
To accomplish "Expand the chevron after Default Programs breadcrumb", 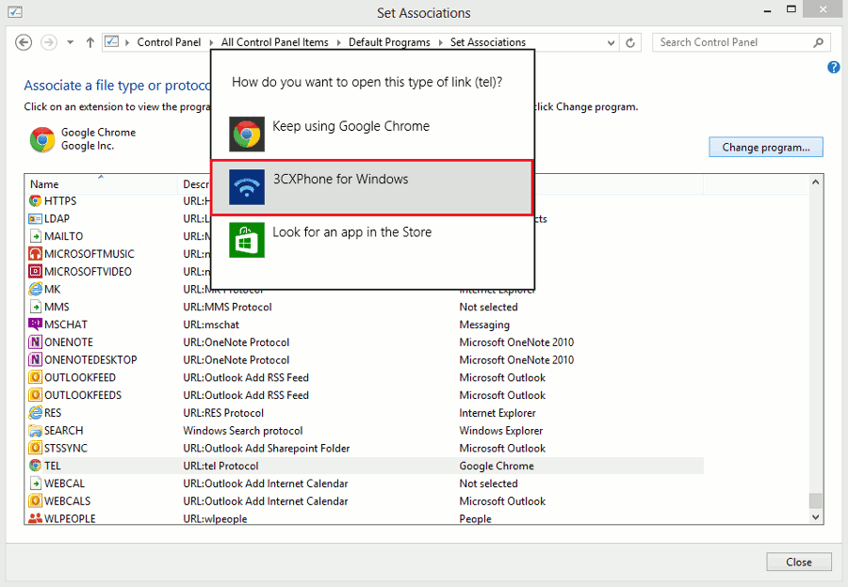I will 440,43.
